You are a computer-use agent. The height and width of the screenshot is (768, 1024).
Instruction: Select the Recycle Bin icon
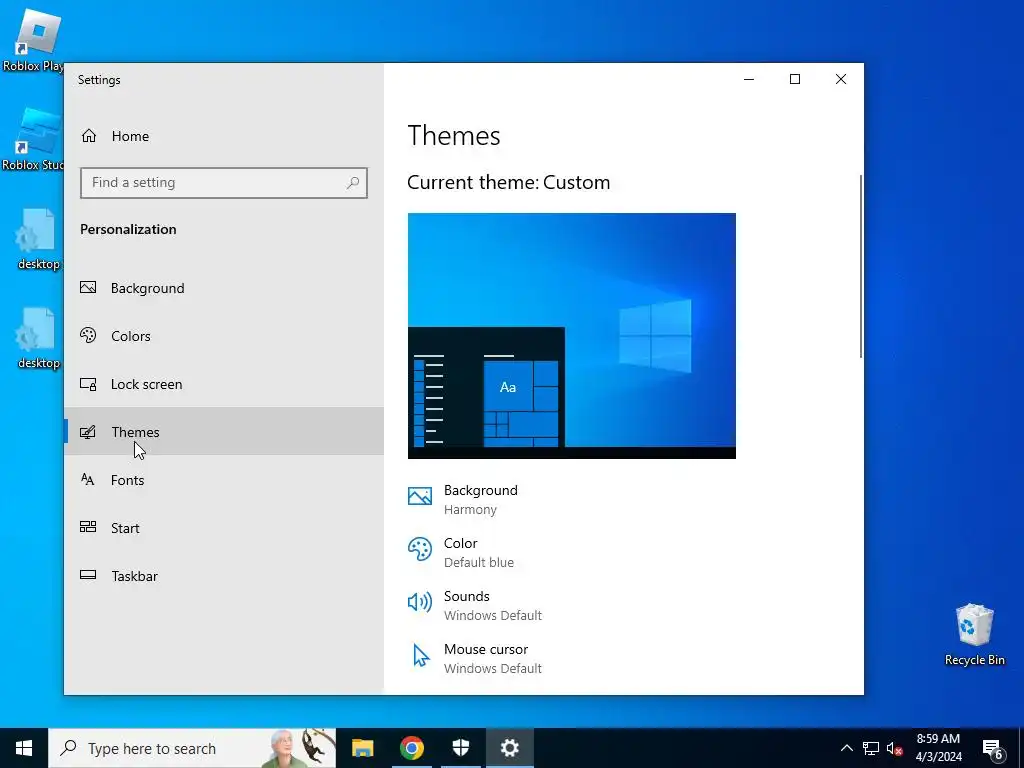point(974,635)
